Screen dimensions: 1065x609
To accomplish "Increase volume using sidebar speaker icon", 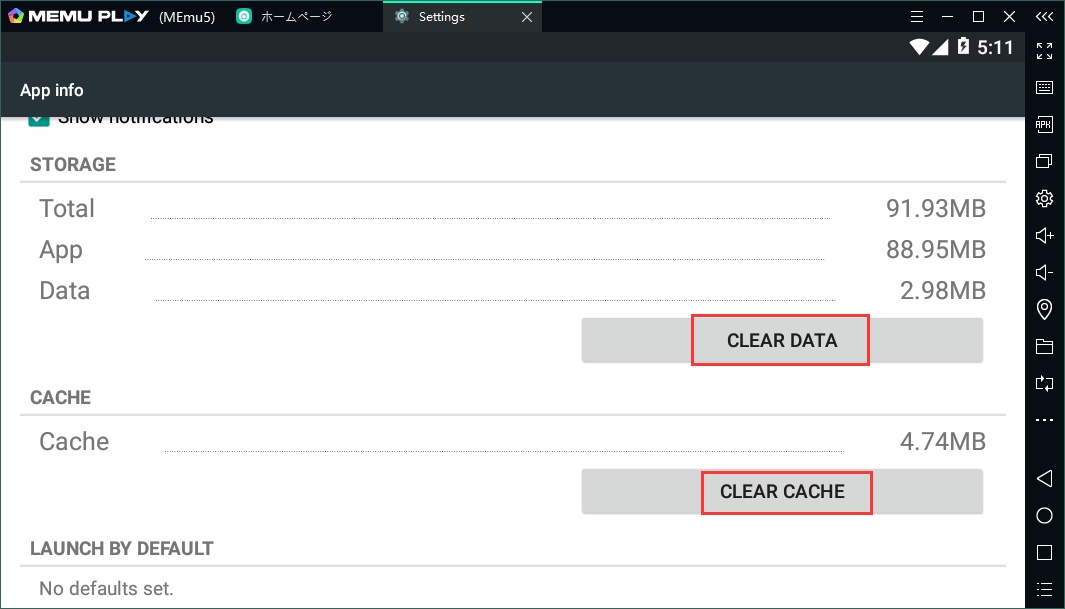I will pyautogui.click(x=1044, y=235).
